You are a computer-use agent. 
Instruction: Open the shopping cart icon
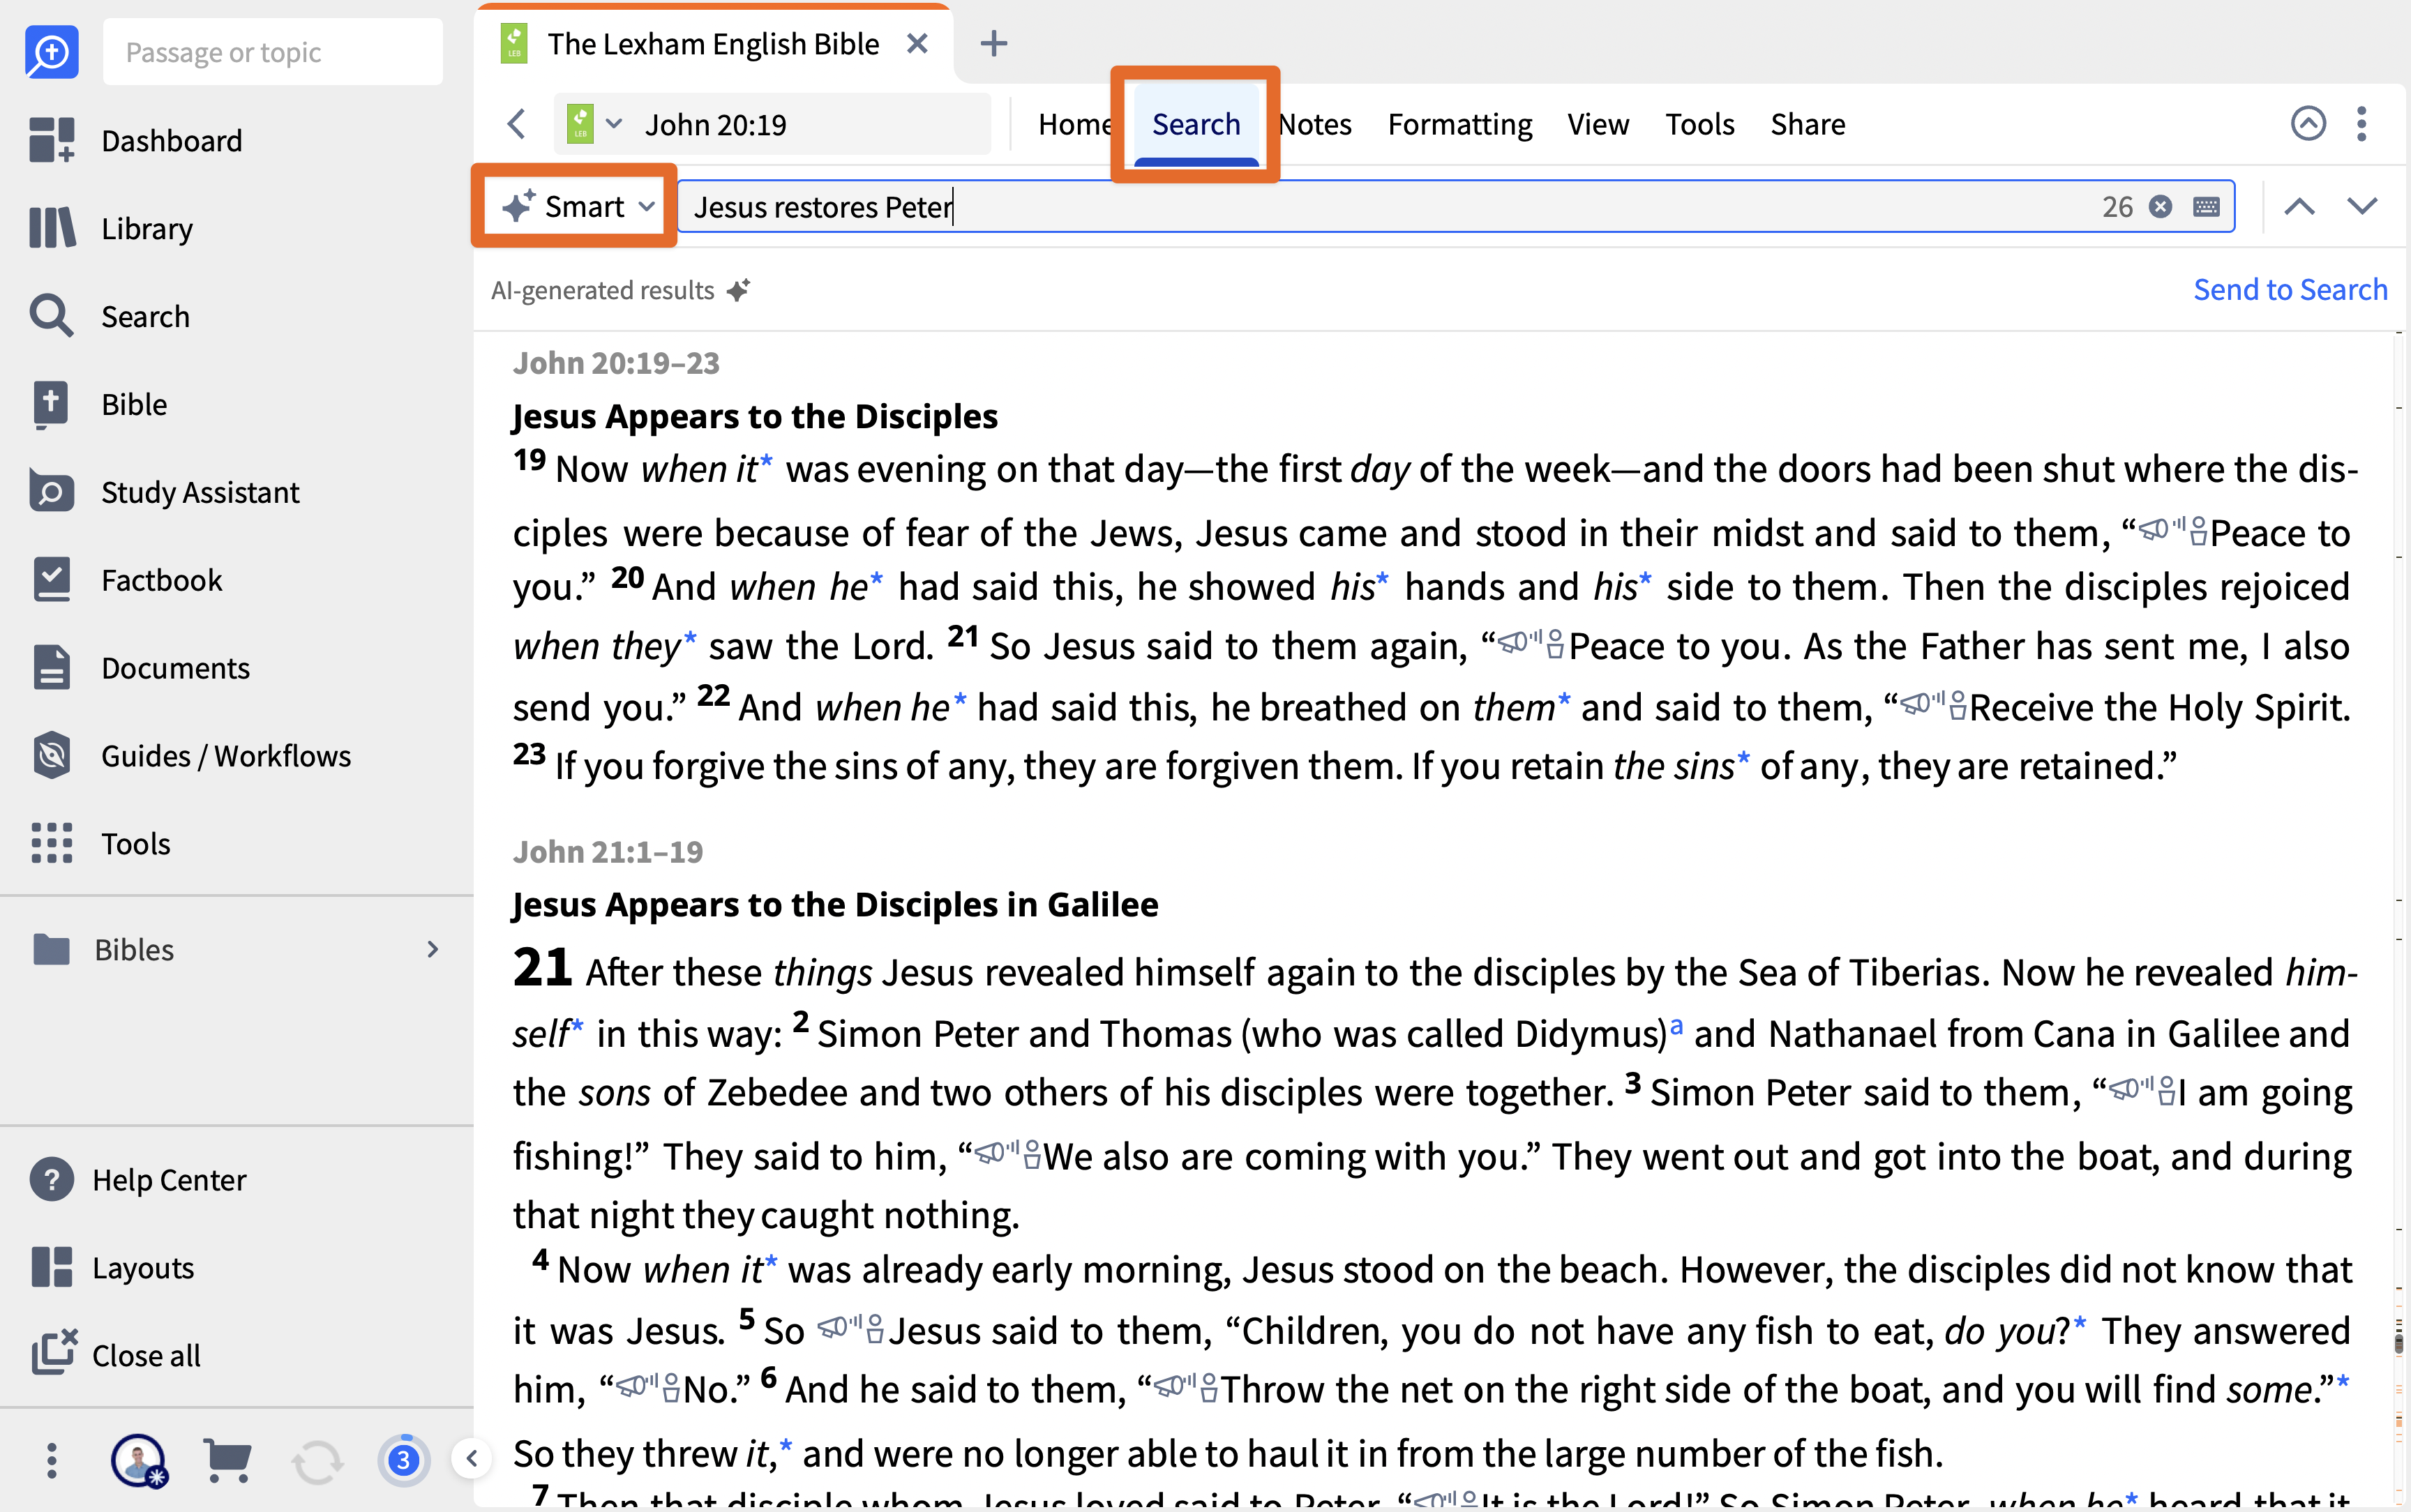coord(227,1461)
